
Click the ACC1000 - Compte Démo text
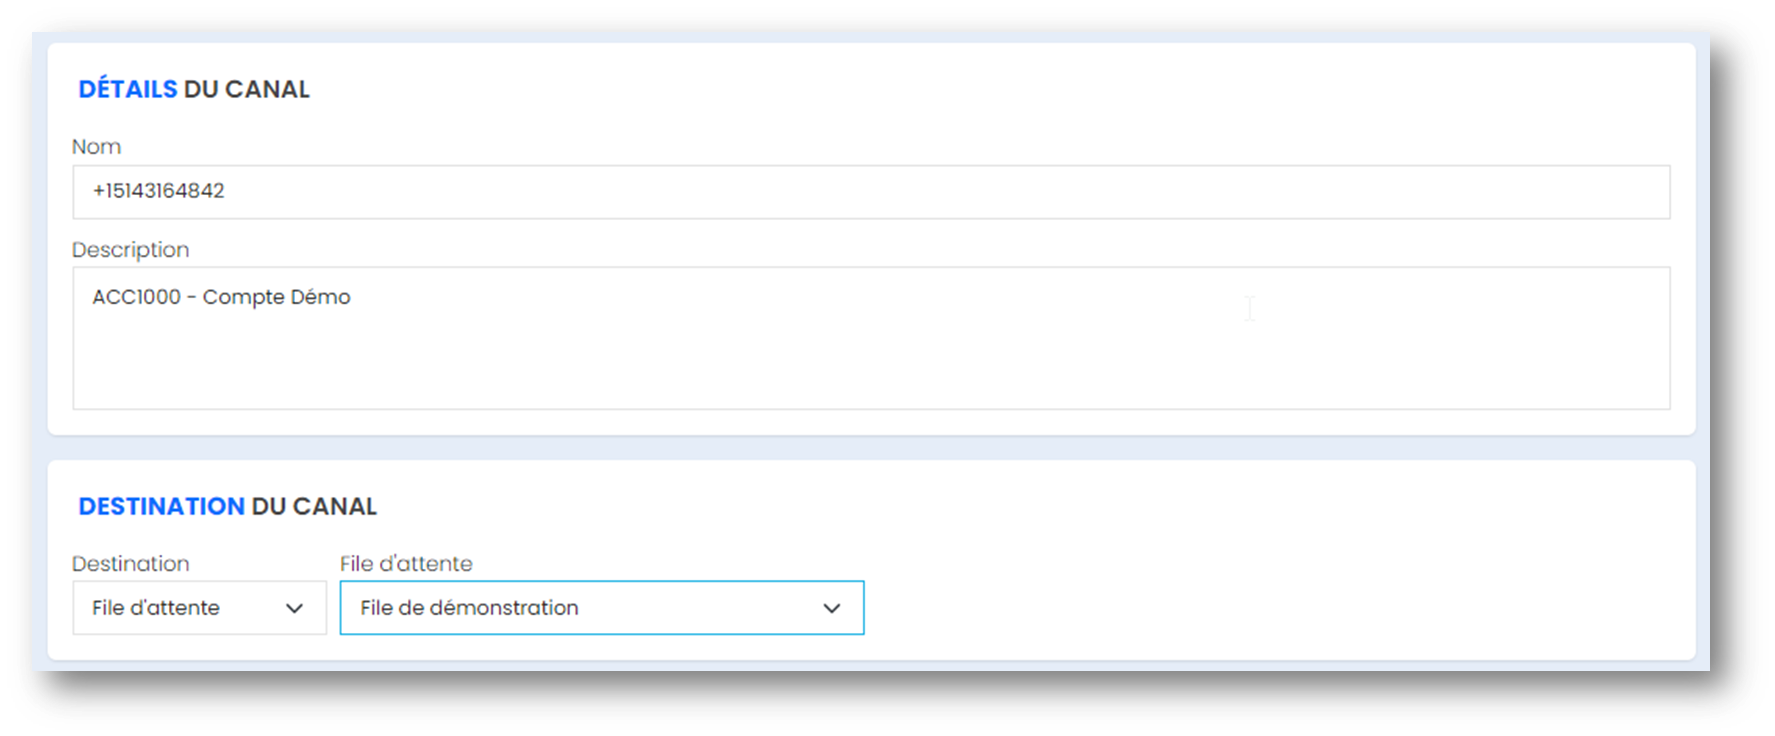(221, 297)
